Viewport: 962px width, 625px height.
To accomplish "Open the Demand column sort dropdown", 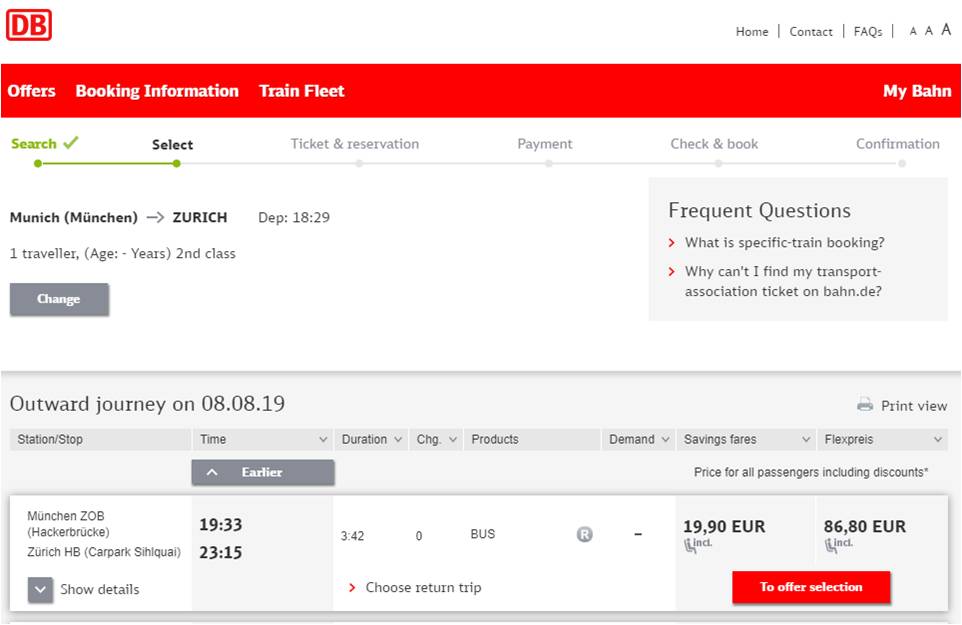I will (x=665, y=440).
